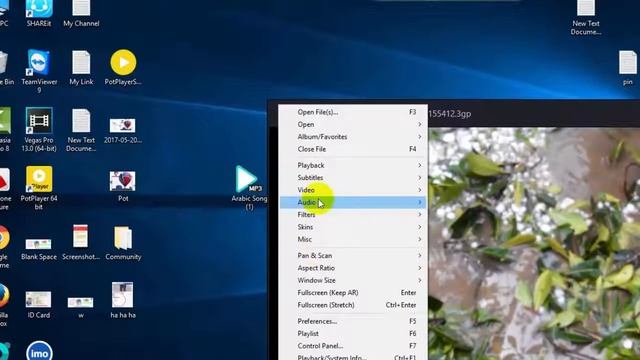
Task: Expand the Aspect Ratio submenu
Action: pyautogui.click(x=353, y=268)
